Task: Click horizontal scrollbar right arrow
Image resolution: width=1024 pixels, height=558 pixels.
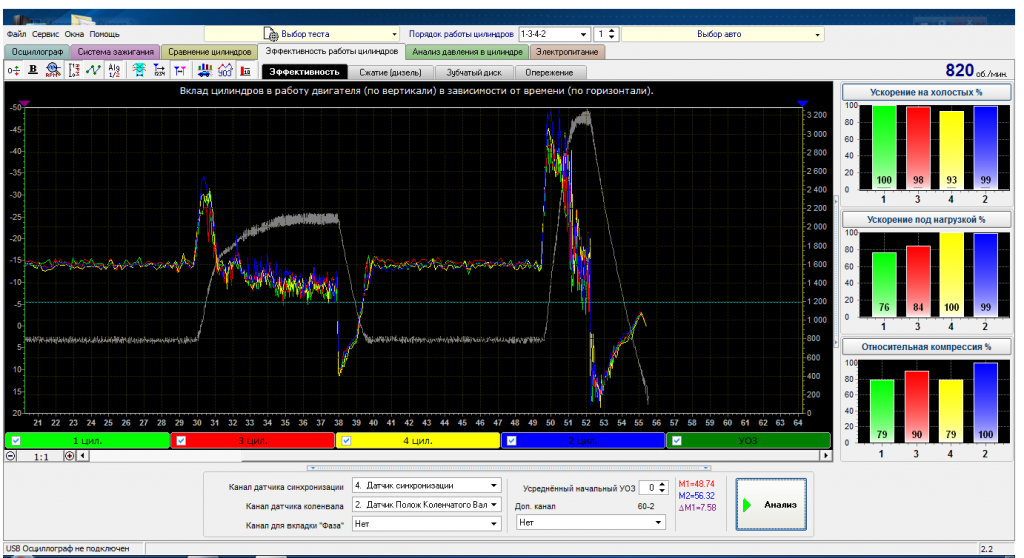Action: pos(826,455)
